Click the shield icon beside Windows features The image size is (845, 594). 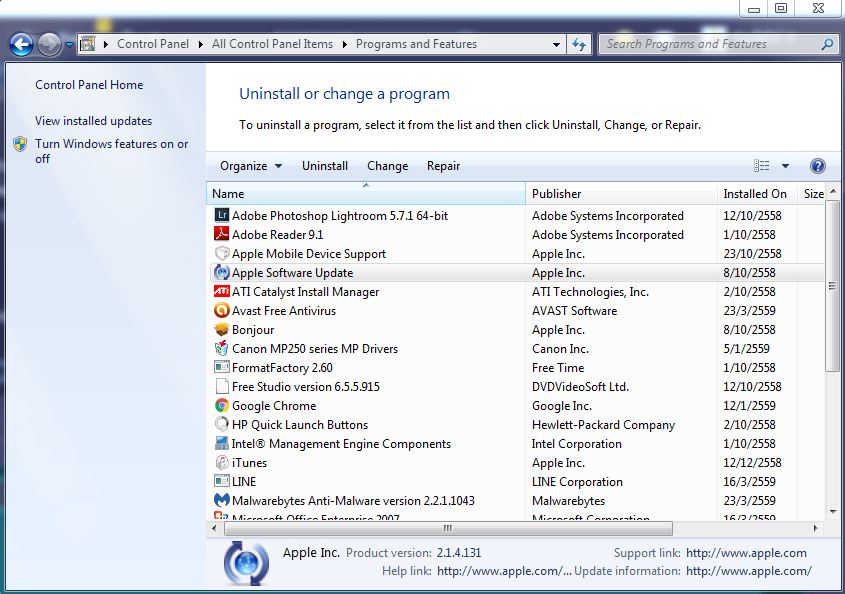pos(20,144)
